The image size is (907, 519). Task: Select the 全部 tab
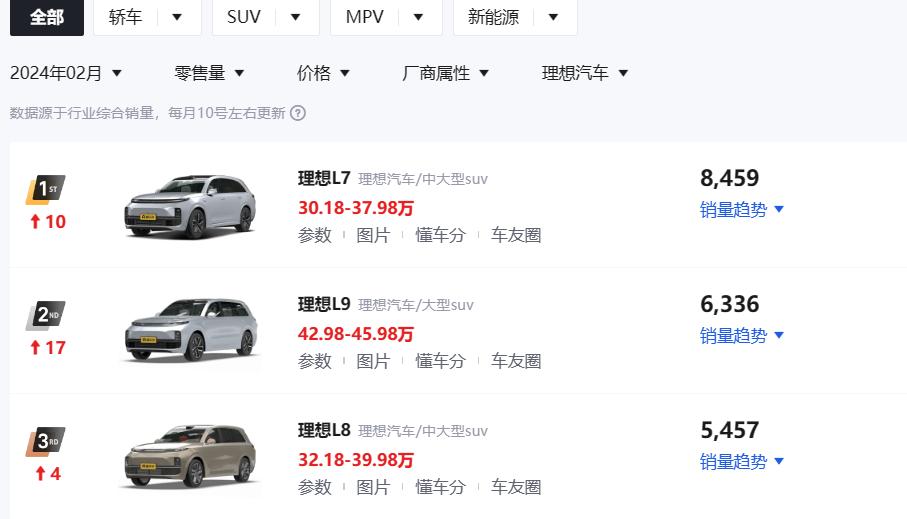click(x=47, y=17)
